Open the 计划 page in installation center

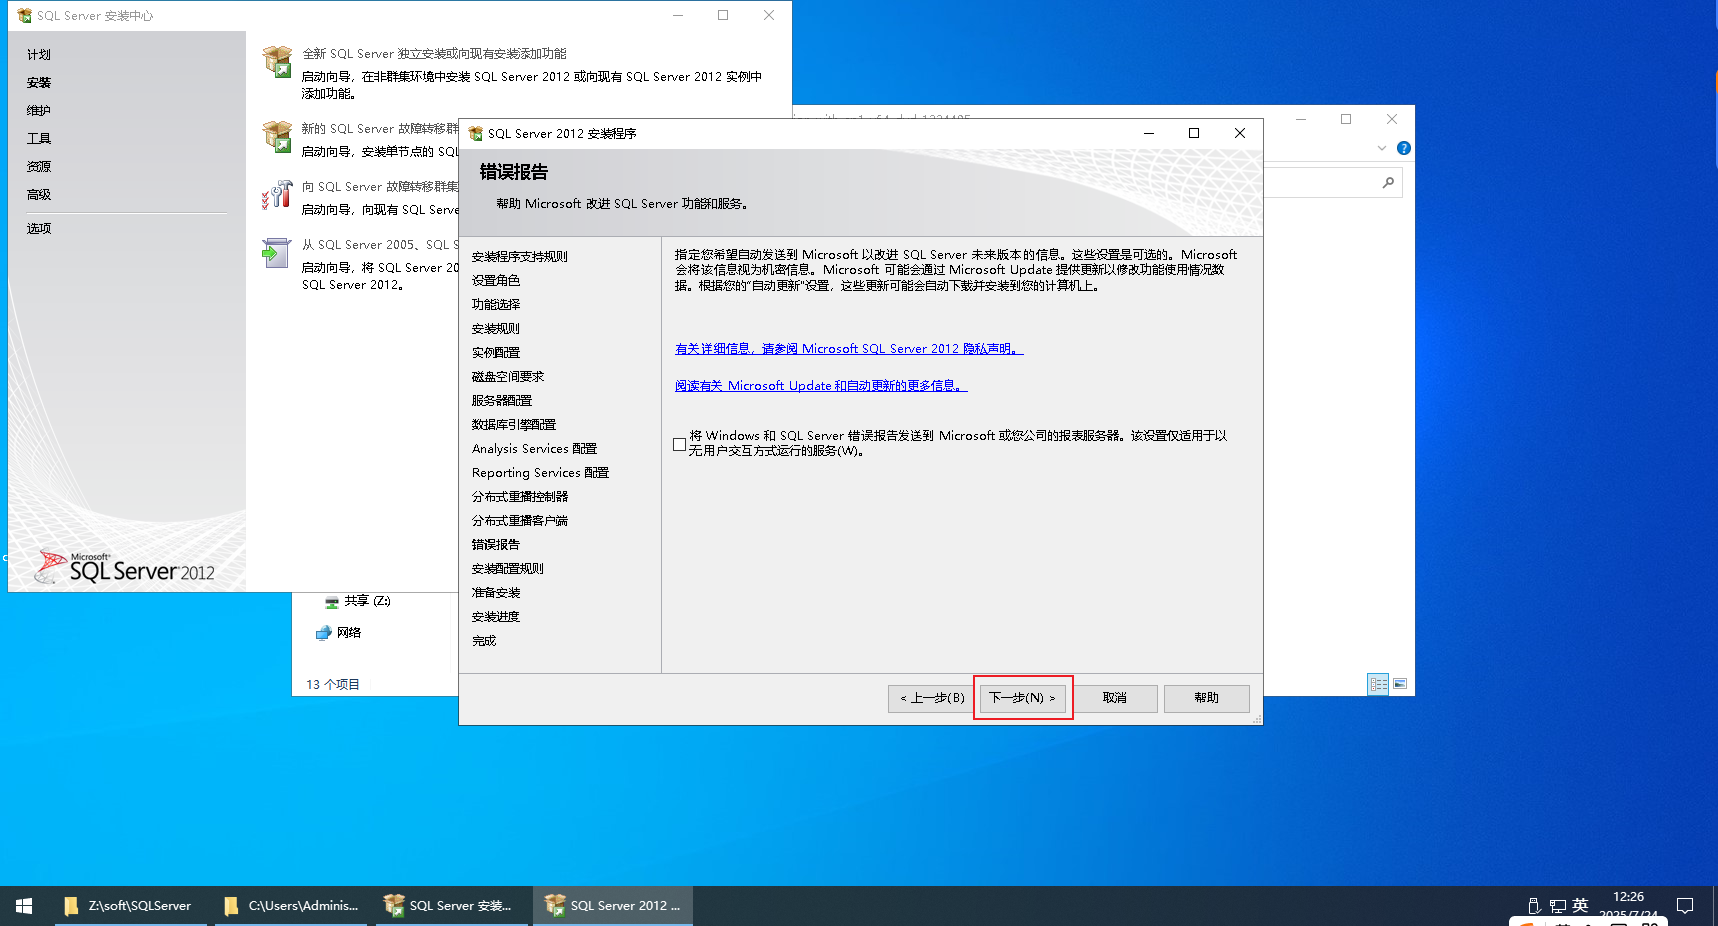tap(39, 55)
